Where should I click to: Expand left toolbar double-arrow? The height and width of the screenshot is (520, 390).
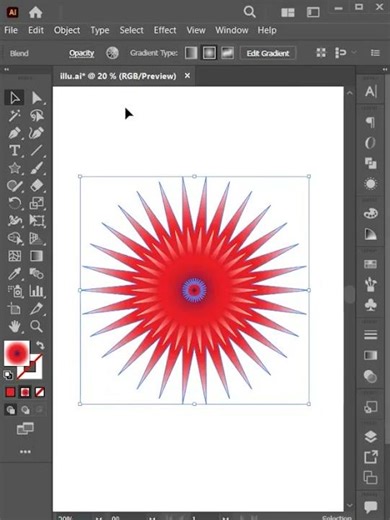click(6, 69)
